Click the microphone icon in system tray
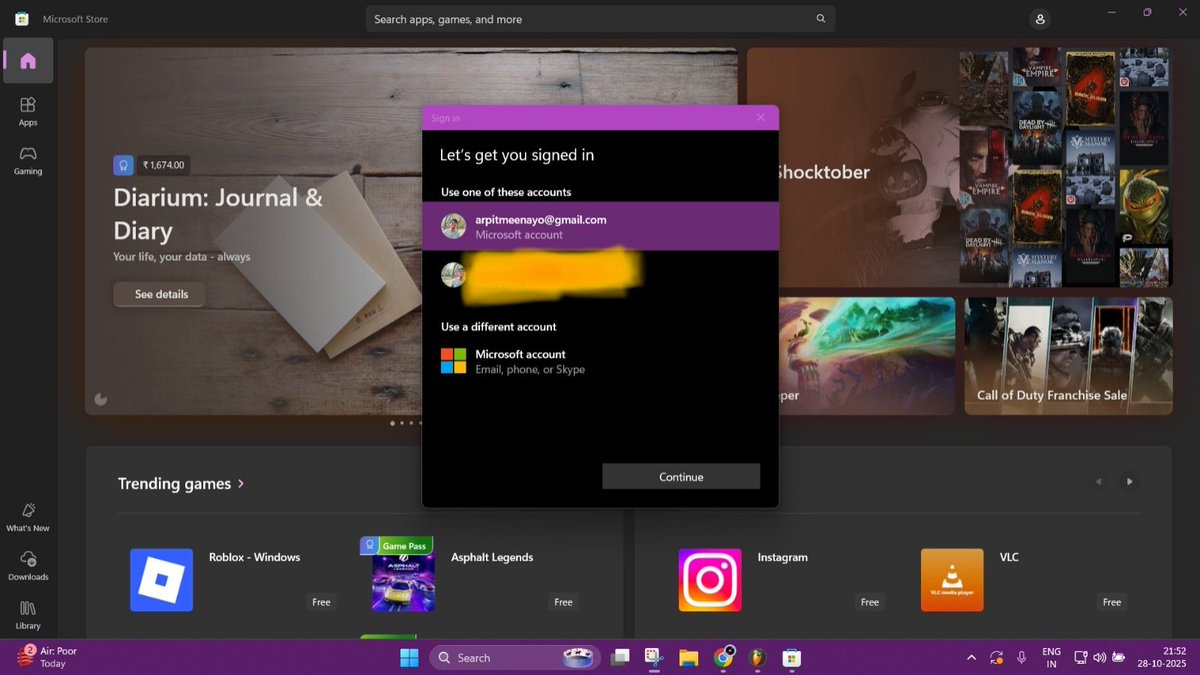This screenshot has width=1200, height=675. tap(1021, 657)
